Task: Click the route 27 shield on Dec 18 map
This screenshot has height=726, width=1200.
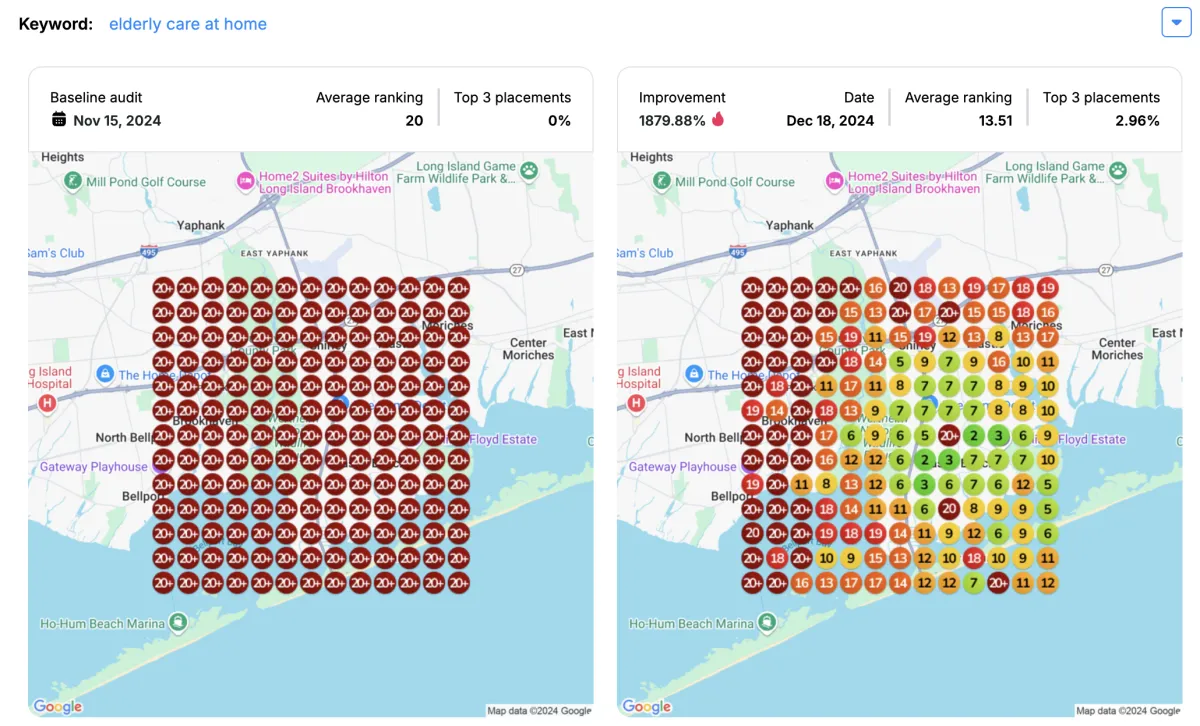Action: click(1106, 270)
